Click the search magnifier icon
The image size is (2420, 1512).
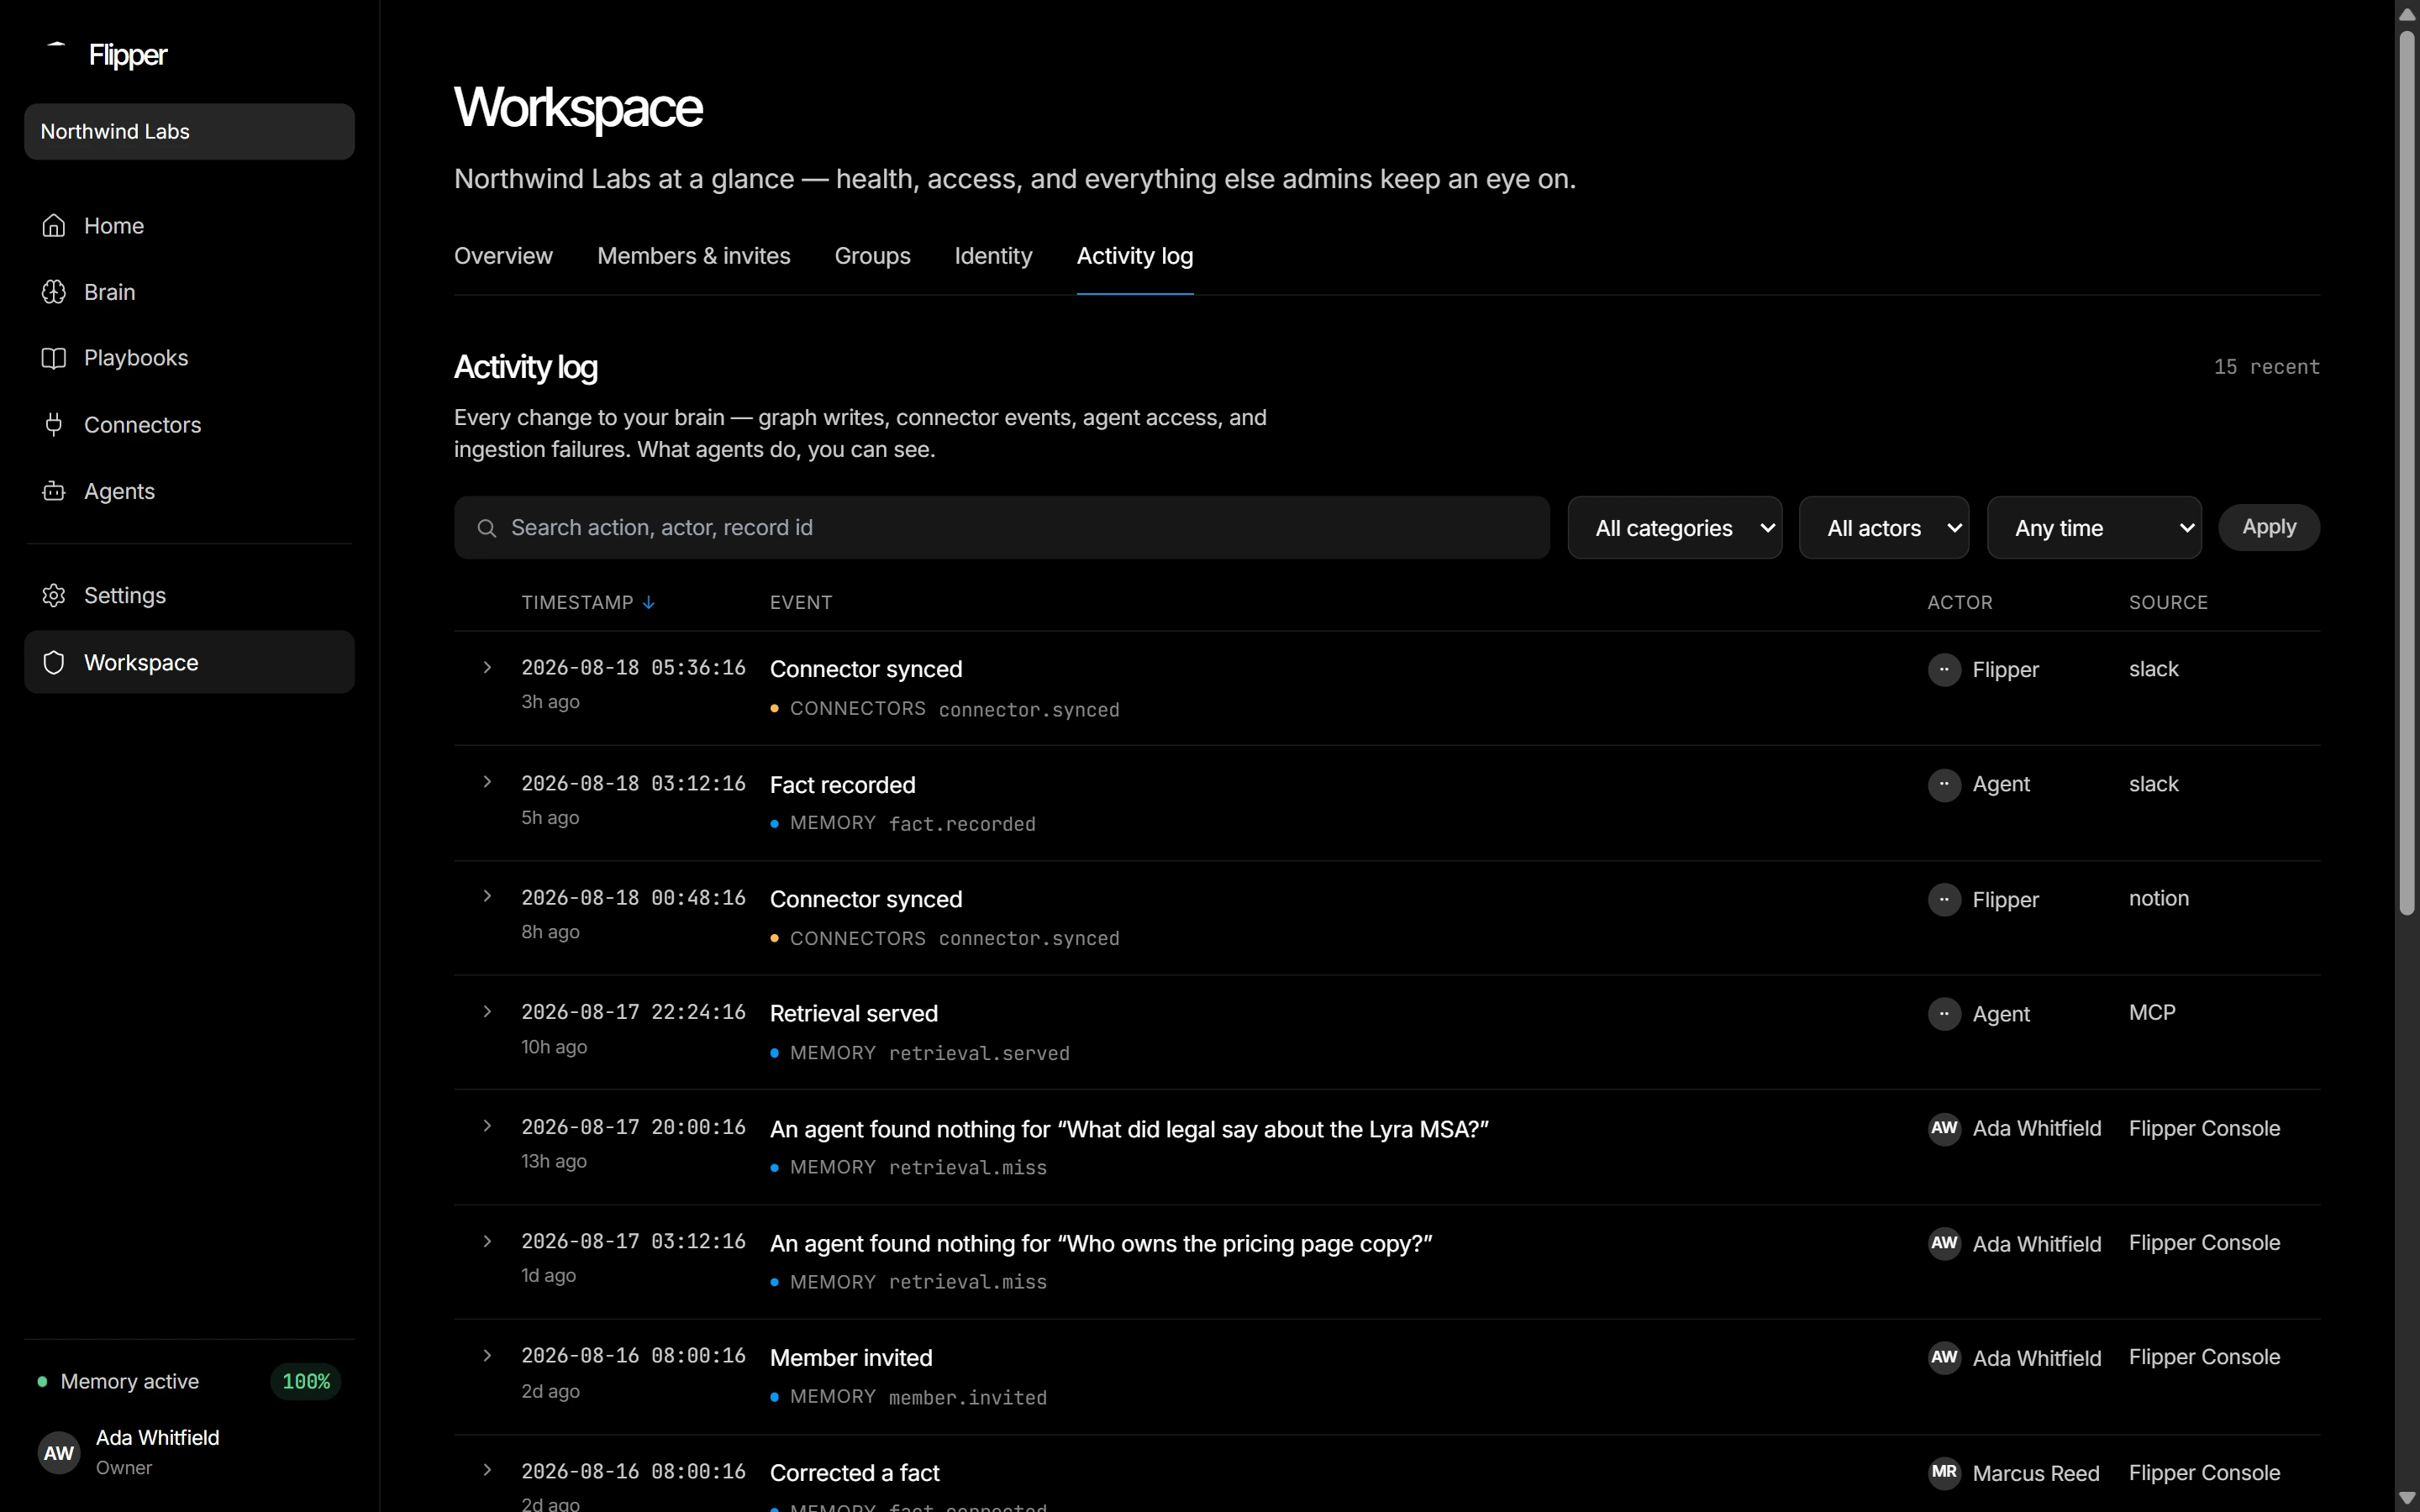tap(487, 528)
